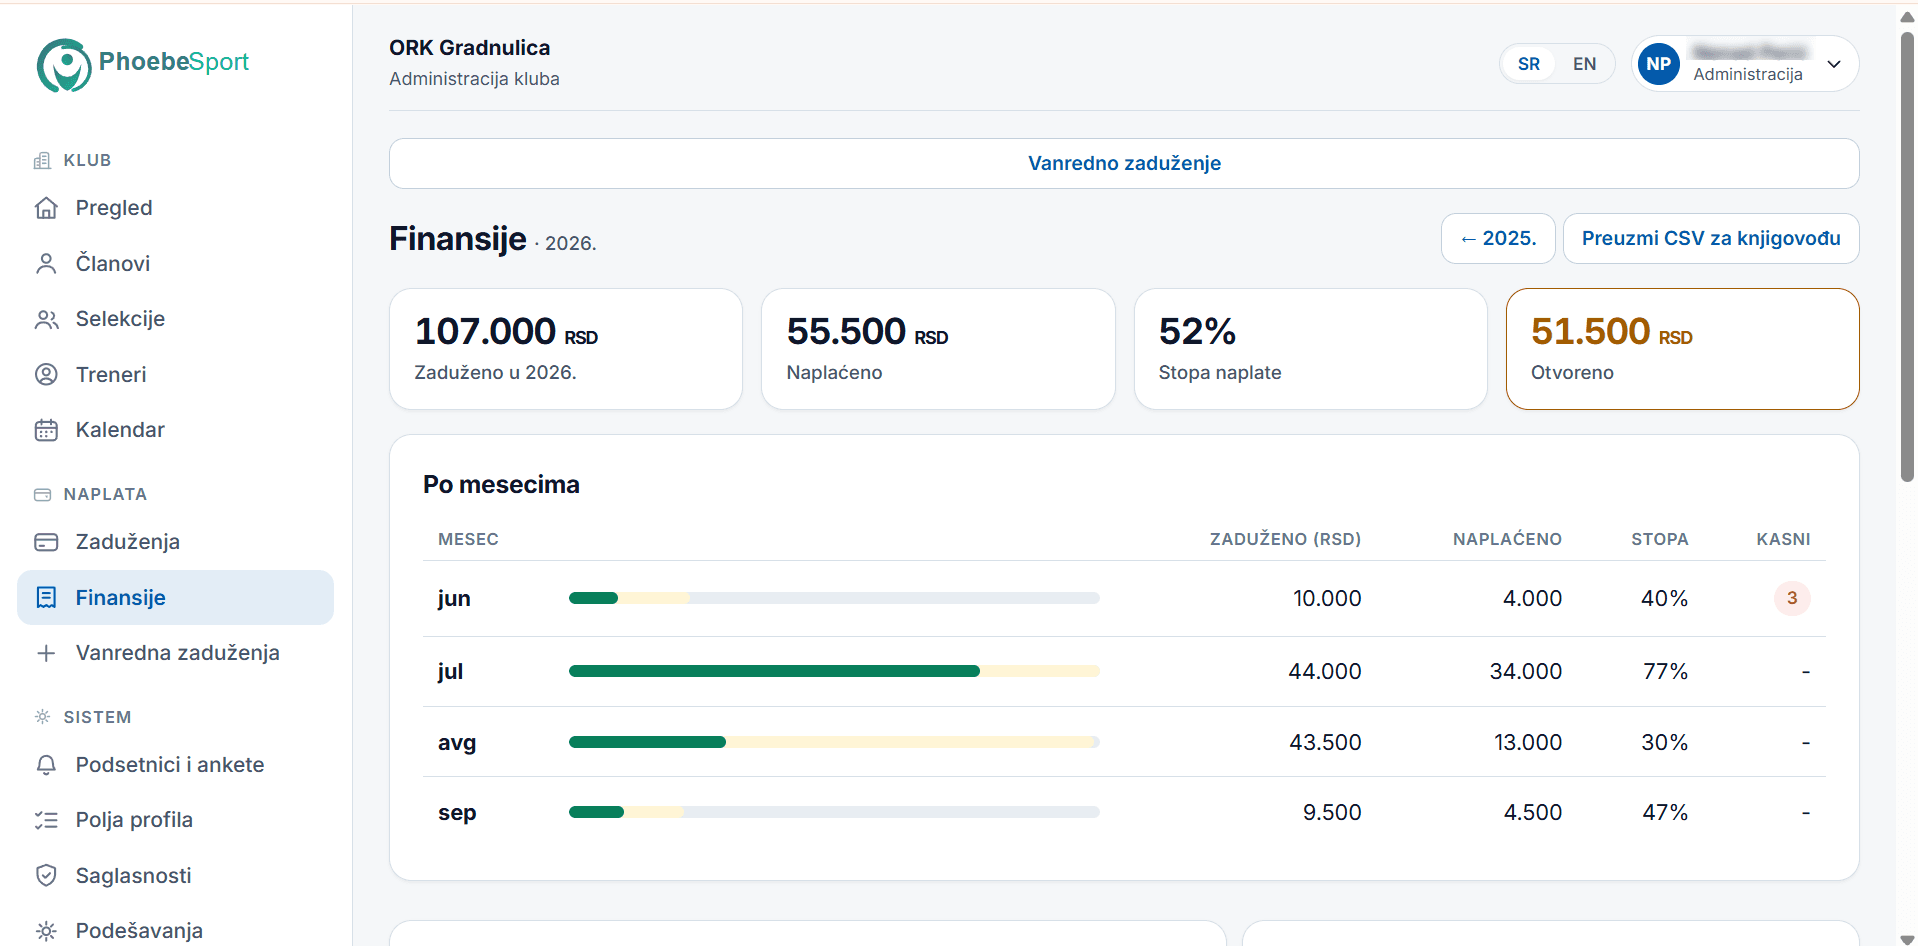The image size is (1918, 946).
Task: Select the Finansije menu item
Action: point(175,597)
